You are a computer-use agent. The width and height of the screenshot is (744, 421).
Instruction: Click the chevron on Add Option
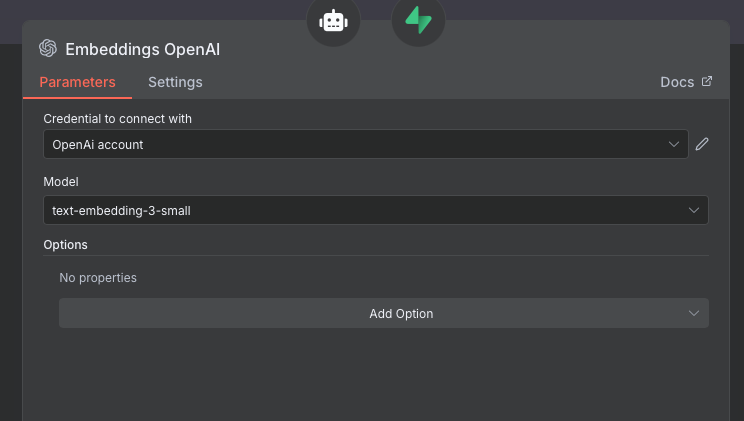click(x=694, y=313)
